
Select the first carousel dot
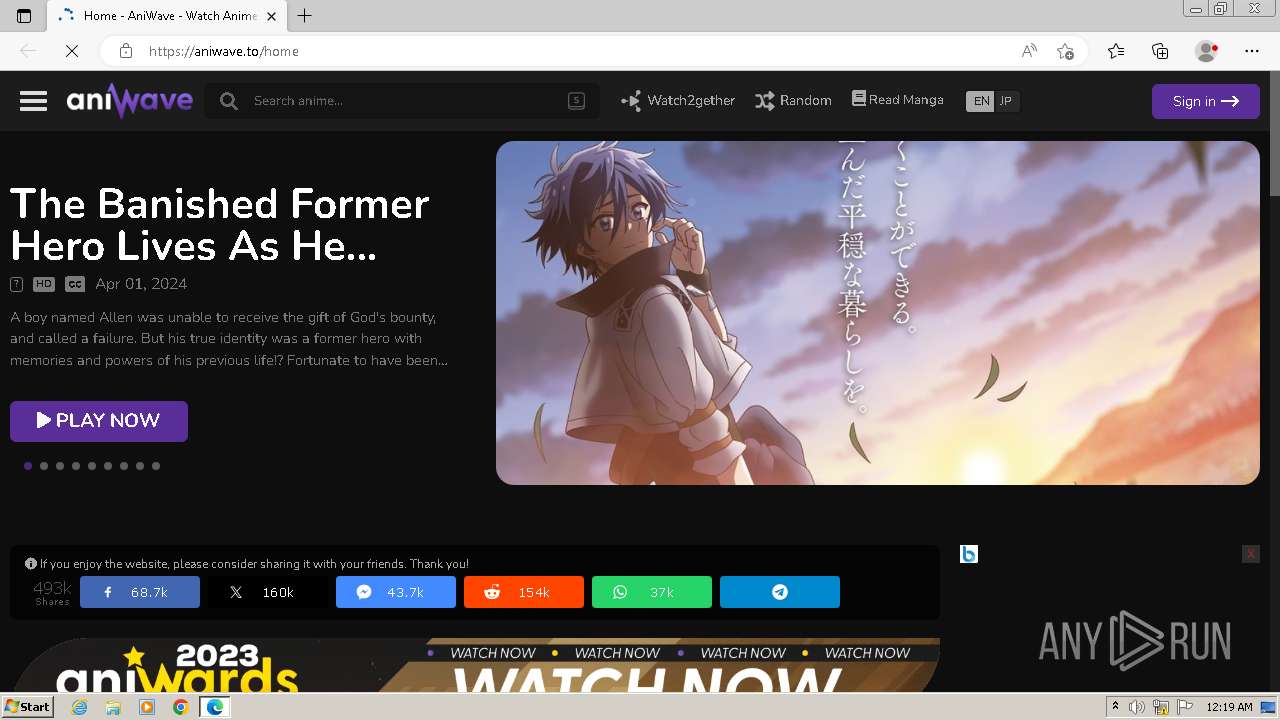point(28,466)
